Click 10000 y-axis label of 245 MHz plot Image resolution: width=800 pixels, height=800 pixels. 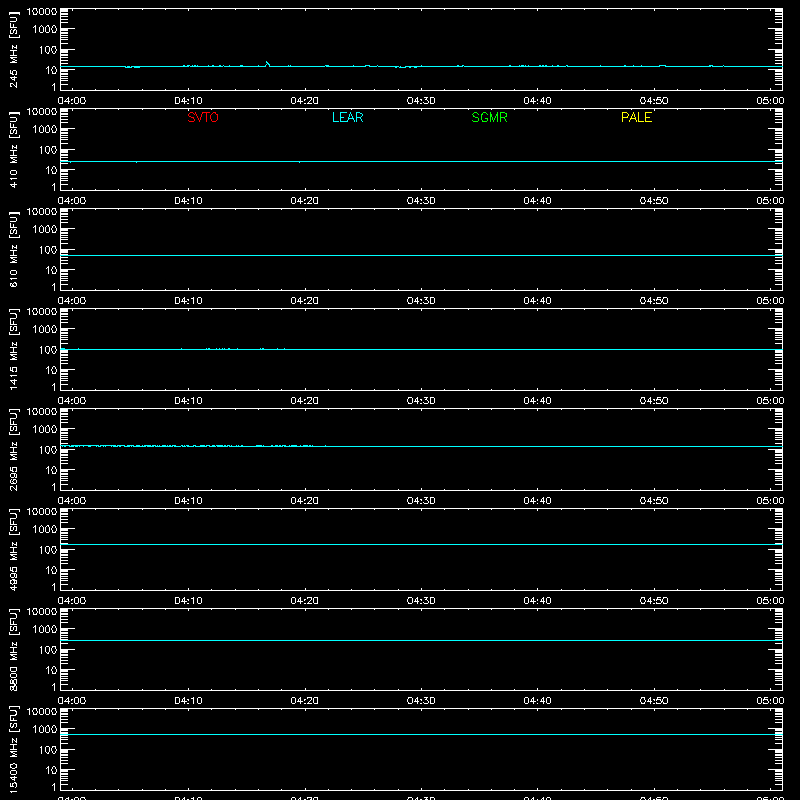click(x=42, y=12)
